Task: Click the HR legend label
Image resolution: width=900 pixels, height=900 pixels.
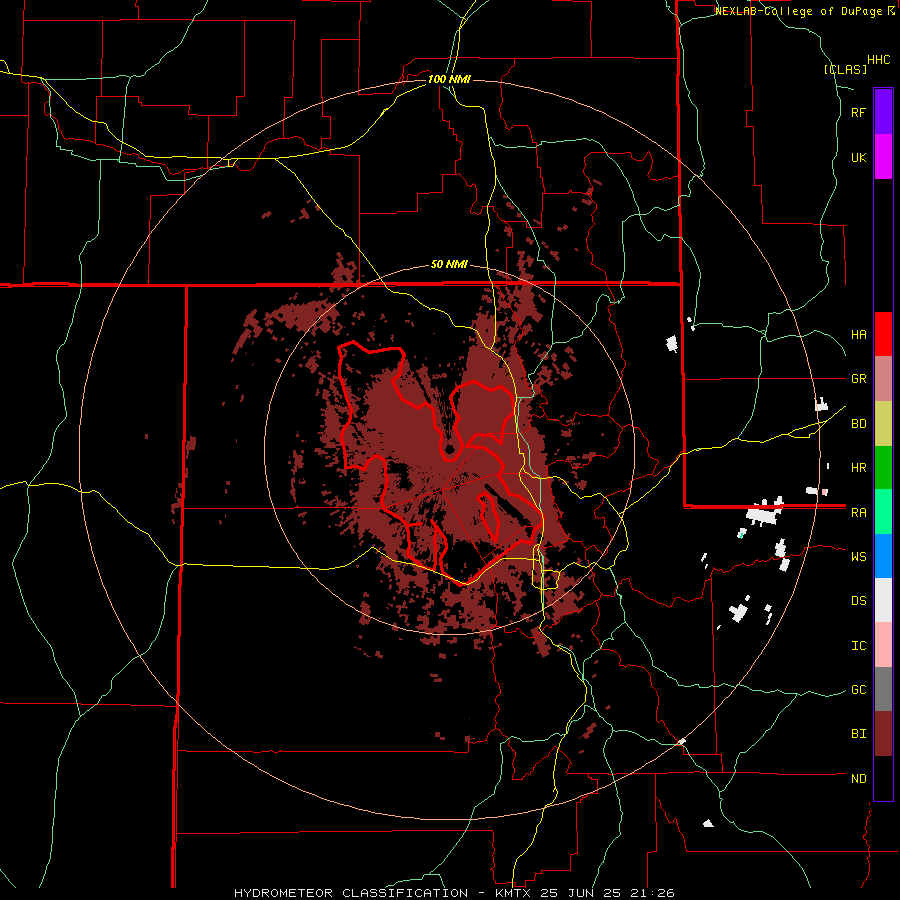Action: pos(859,468)
